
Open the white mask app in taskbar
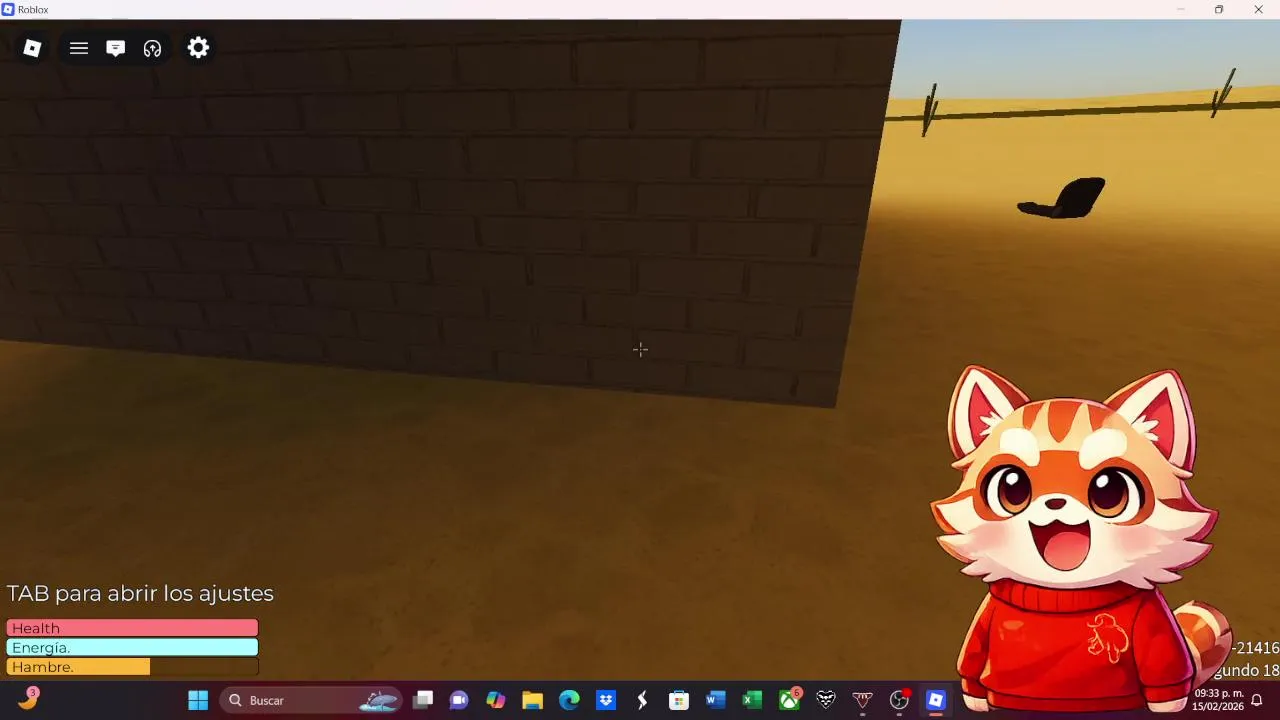tap(826, 700)
